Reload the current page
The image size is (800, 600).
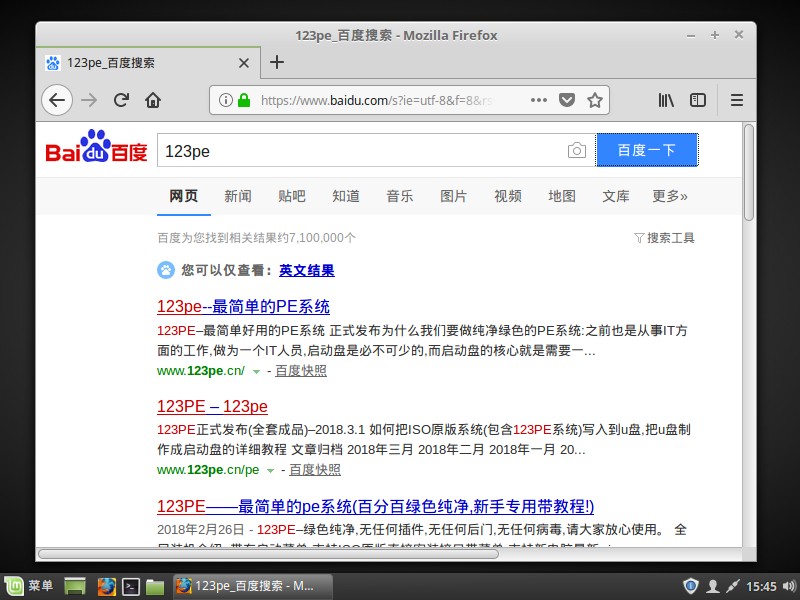tap(121, 100)
